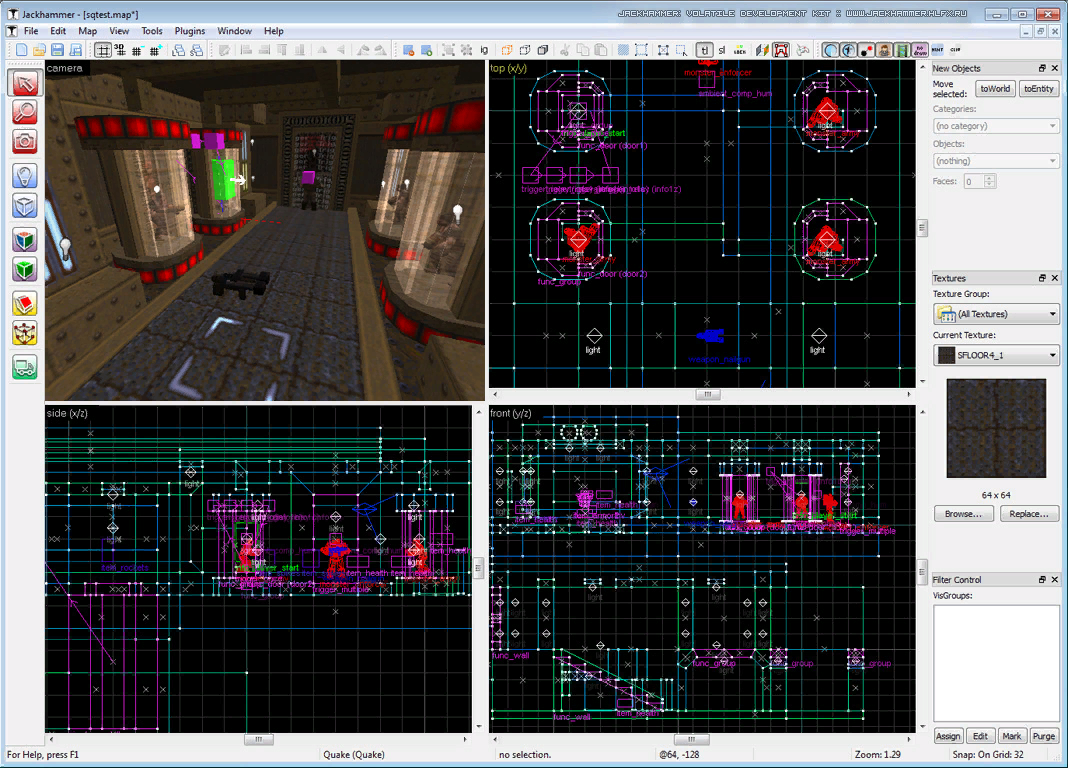Click the HINT brush filter icon
Image resolution: width=1068 pixels, height=768 pixels.
click(937, 50)
